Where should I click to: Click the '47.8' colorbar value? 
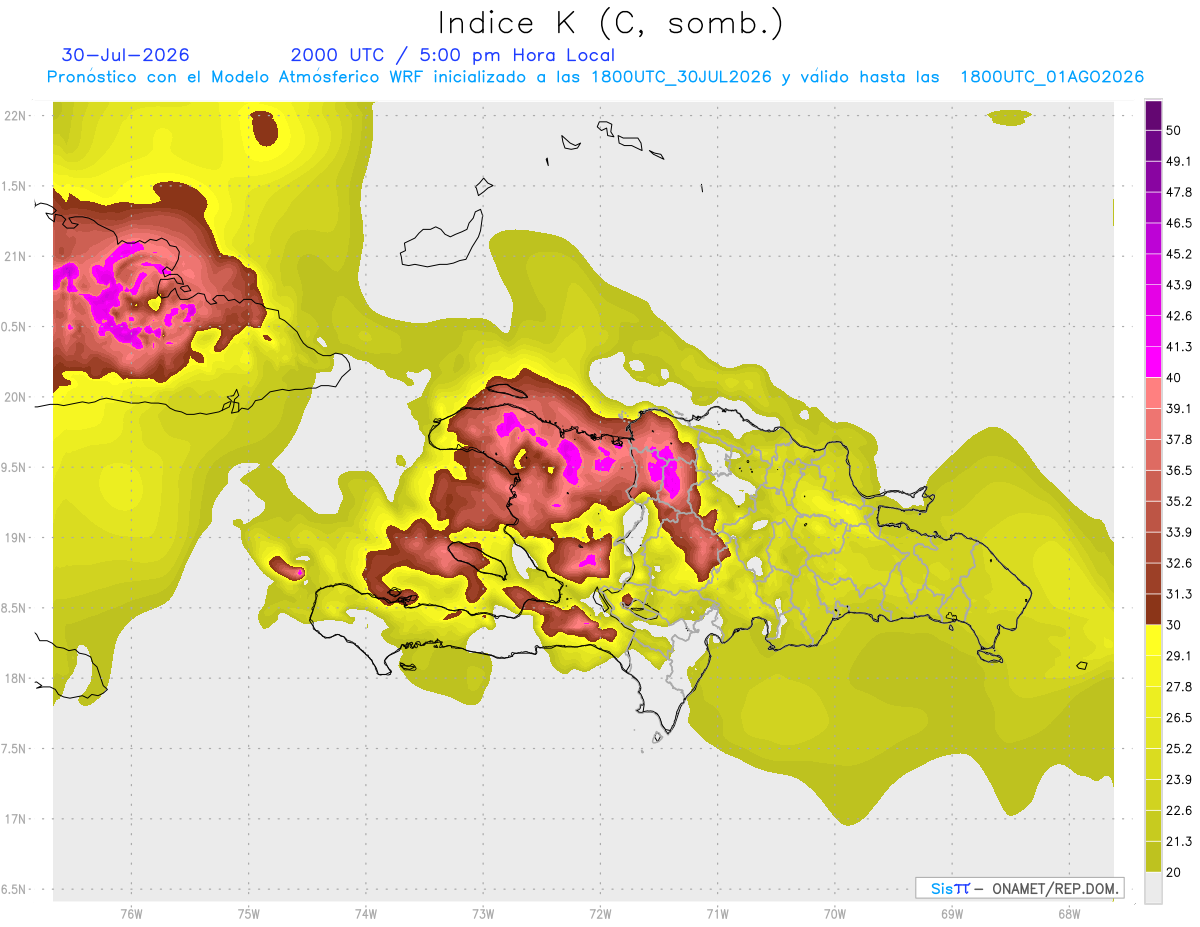click(x=1179, y=192)
